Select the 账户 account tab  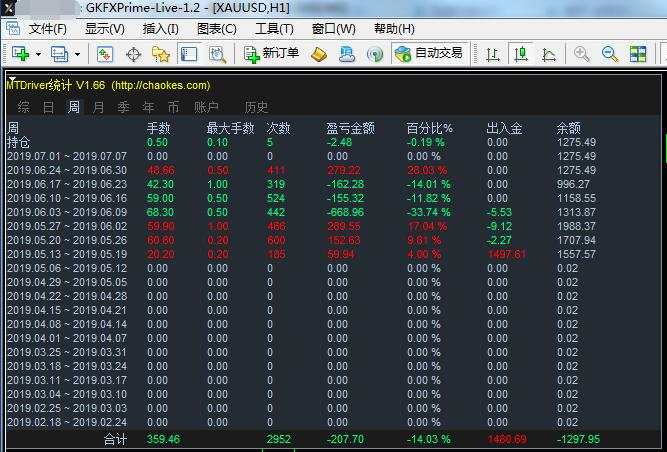(206, 107)
